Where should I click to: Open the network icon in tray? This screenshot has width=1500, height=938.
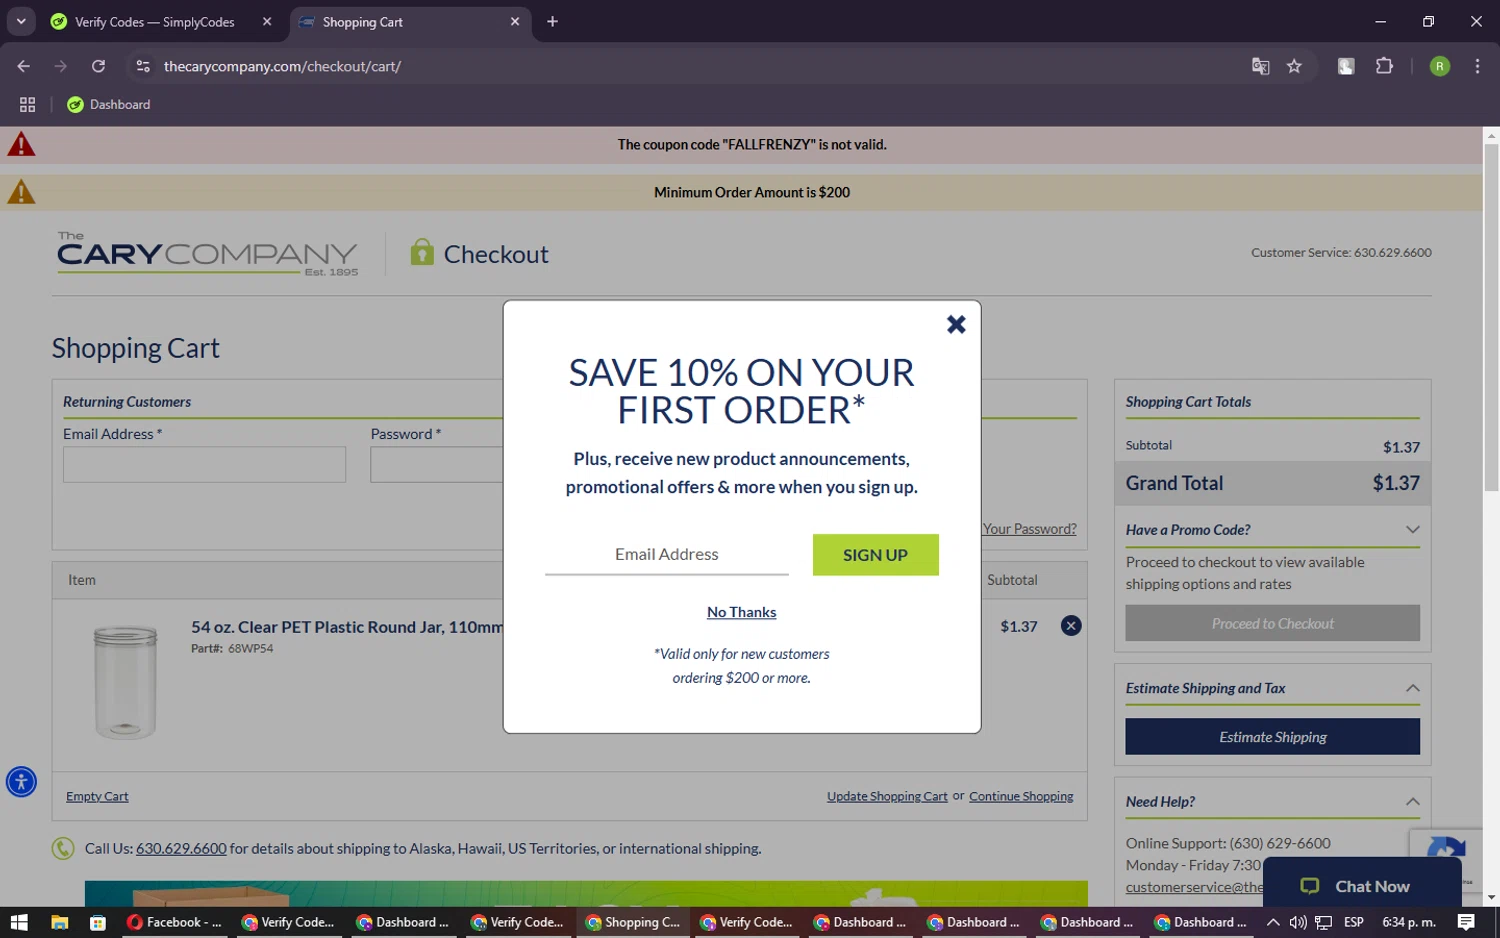[x=1323, y=922]
